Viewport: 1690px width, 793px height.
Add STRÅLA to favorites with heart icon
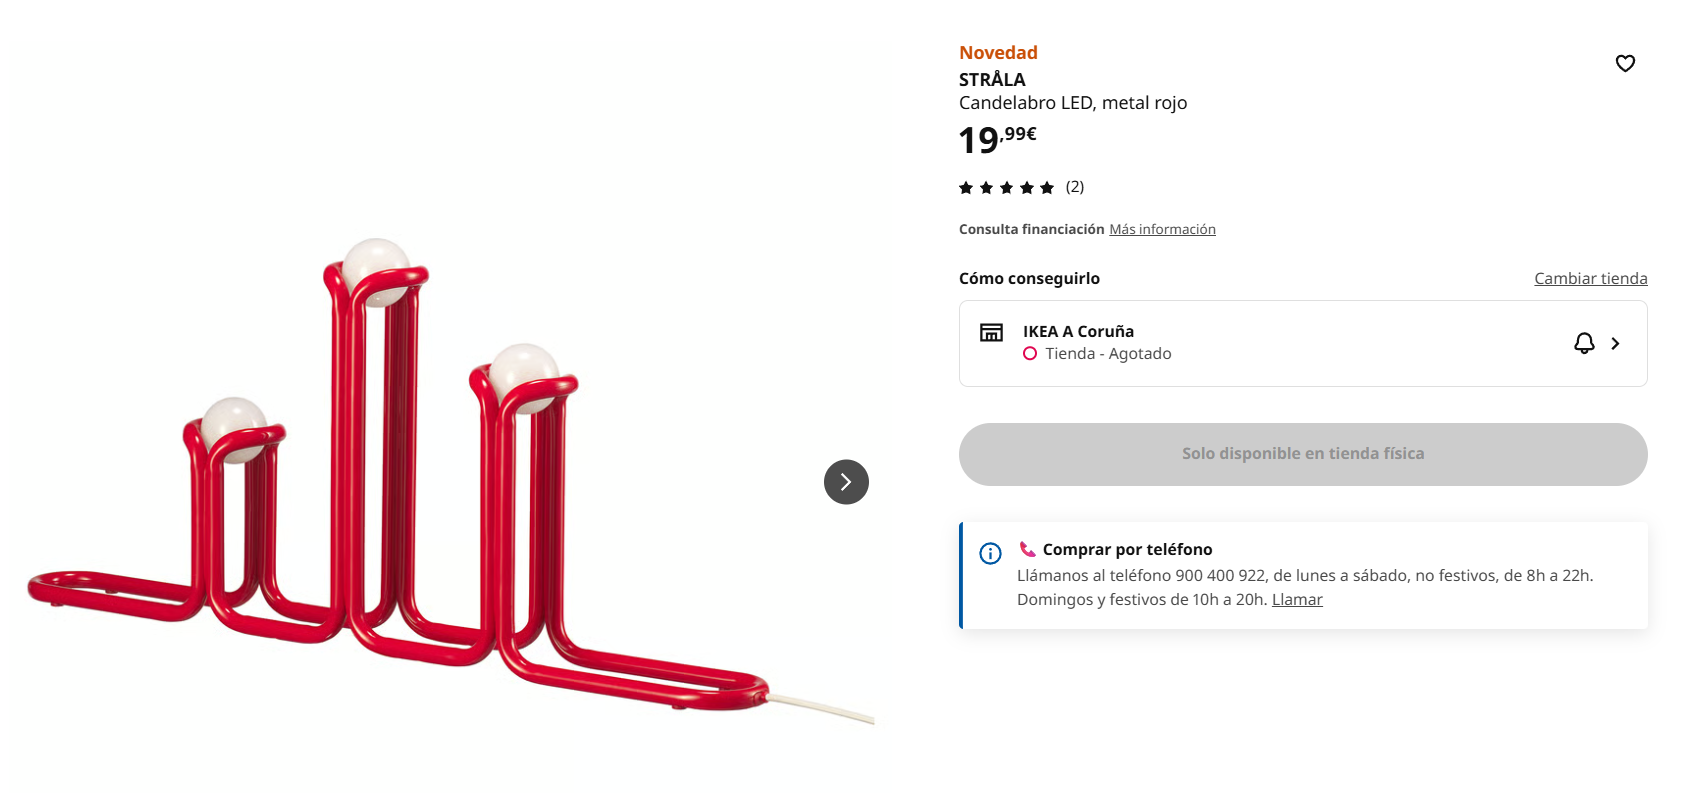[x=1625, y=63]
